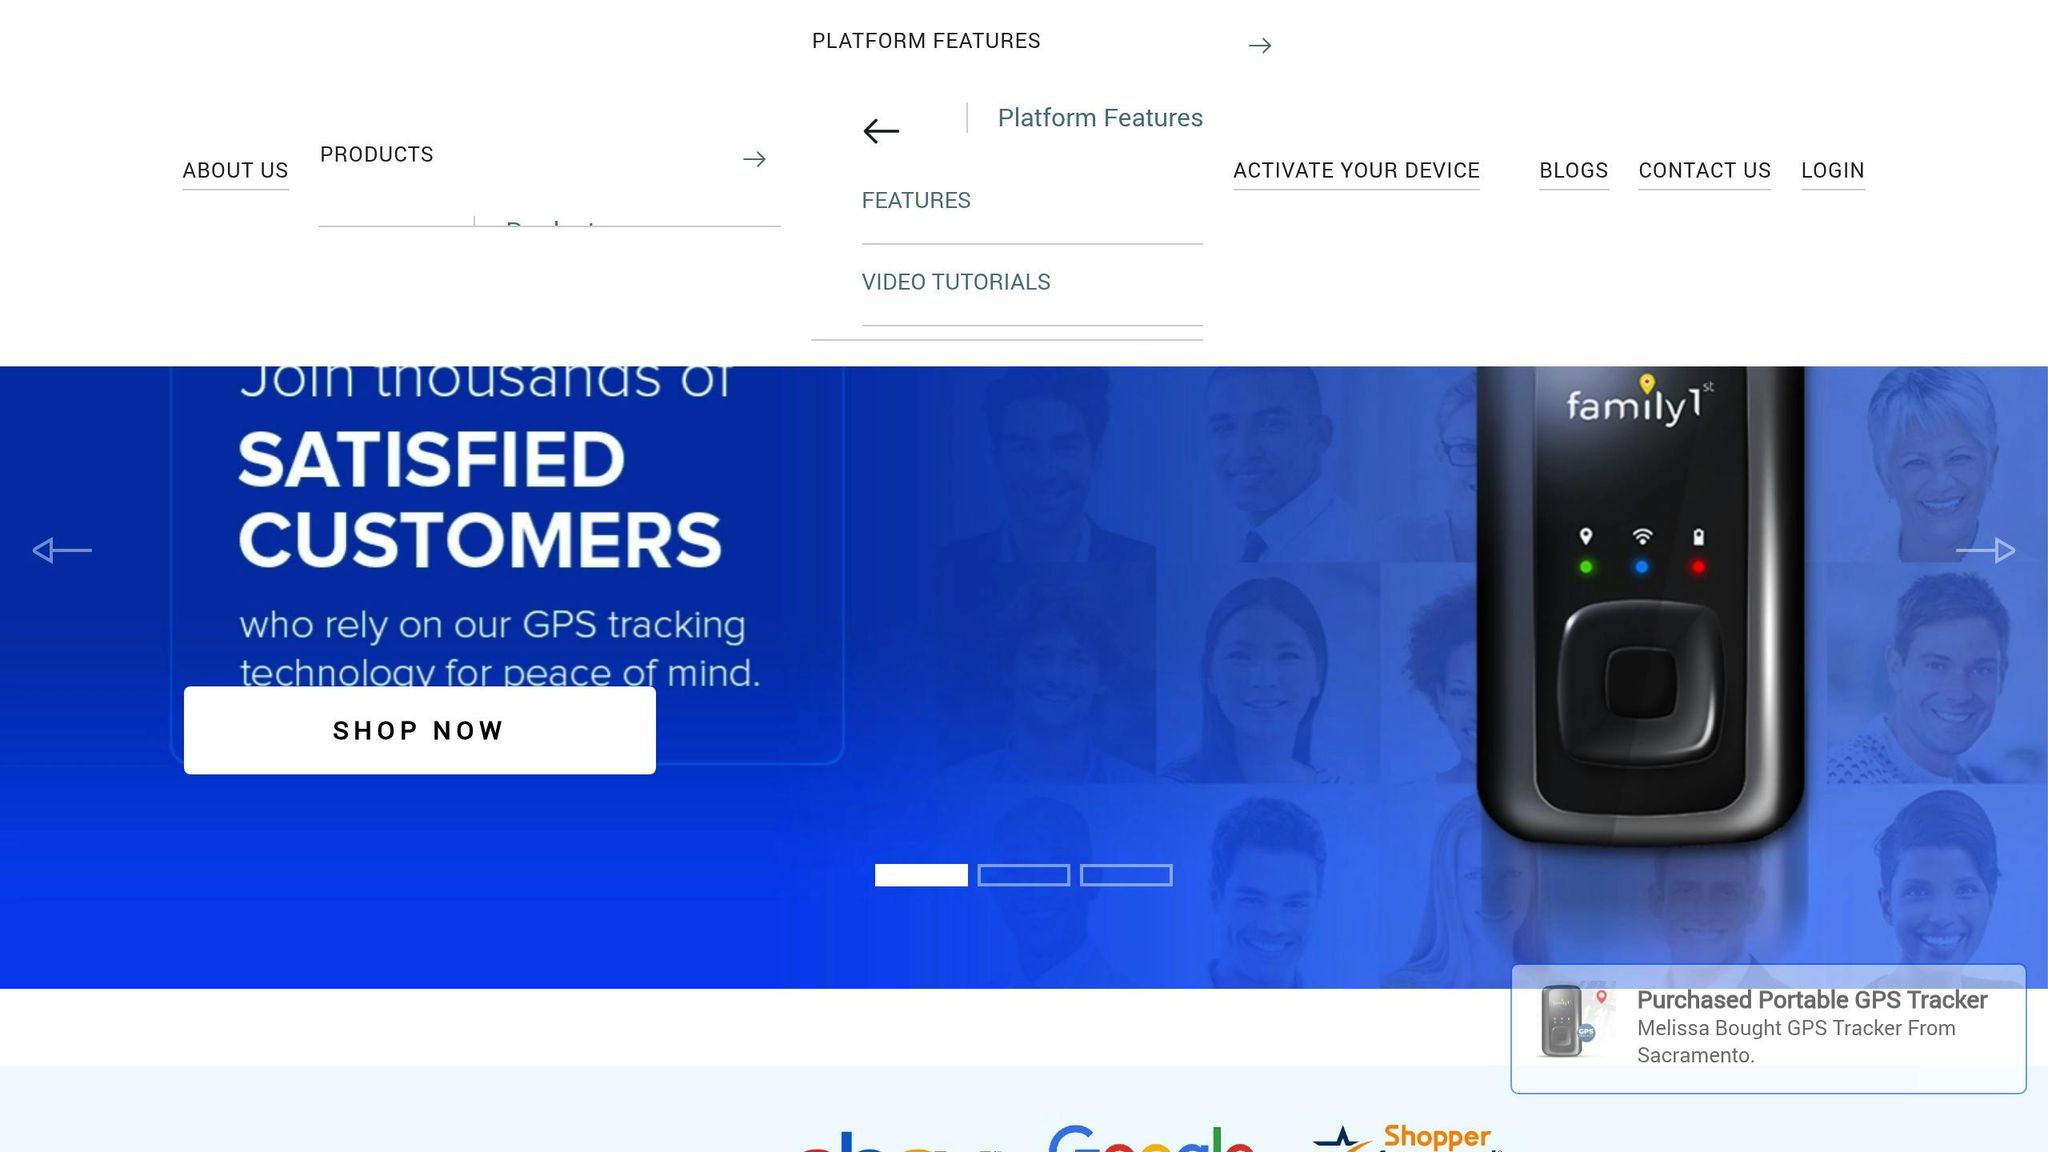The width and height of the screenshot is (2048, 1152).
Task: Open the Platform Features dropdown heading
Action: [x=926, y=41]
